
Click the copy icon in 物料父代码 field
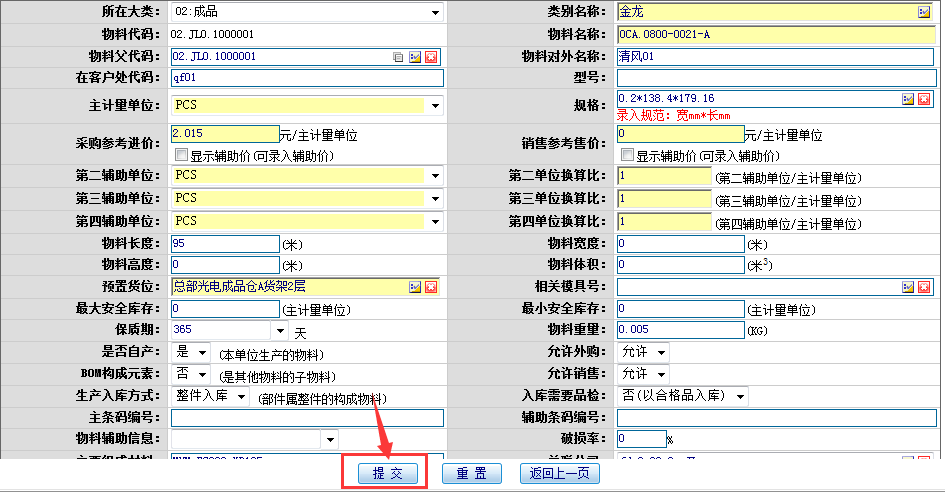point(398,57)
